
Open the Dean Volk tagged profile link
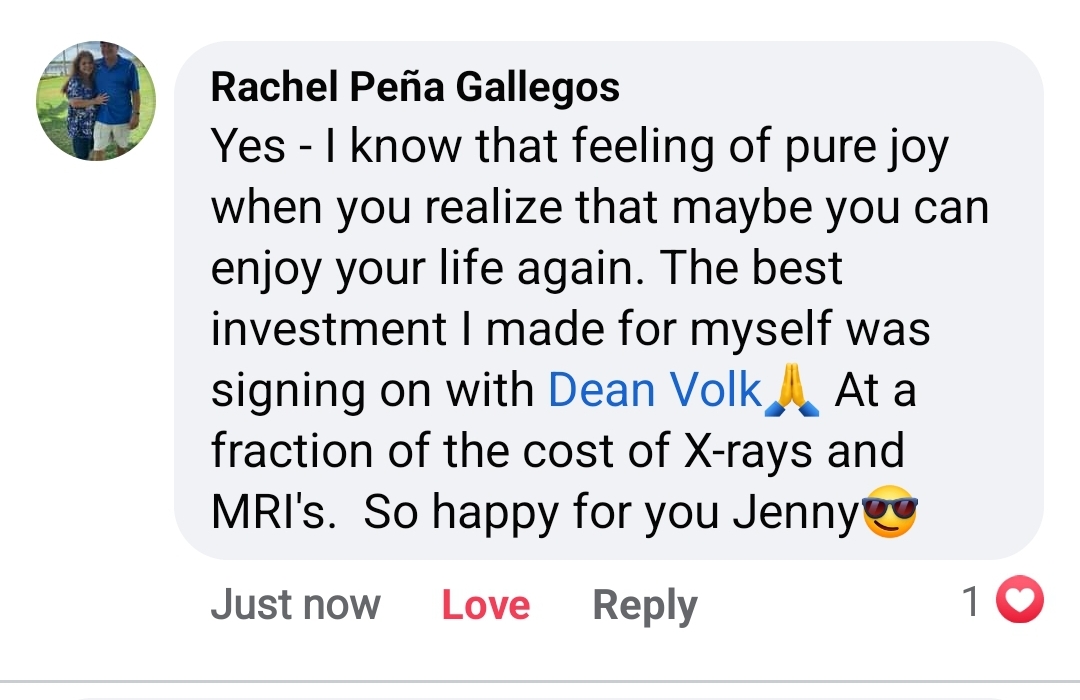[x=651, y=390]
